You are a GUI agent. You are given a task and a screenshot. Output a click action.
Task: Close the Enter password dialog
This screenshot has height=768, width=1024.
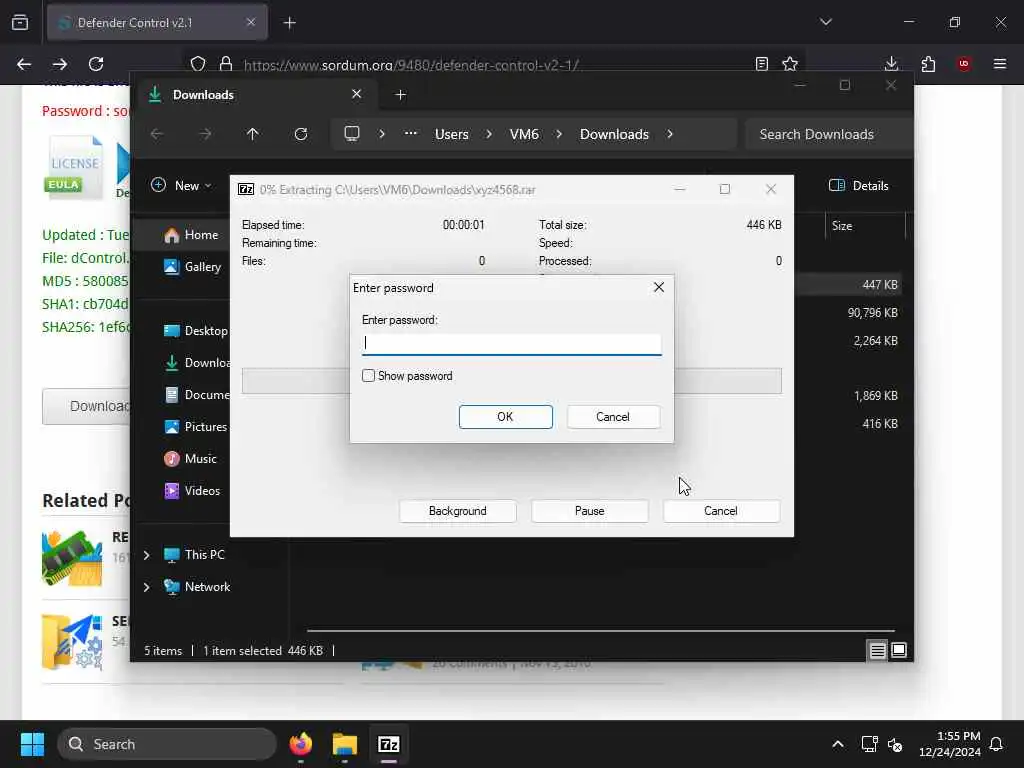[x=659, y=287]
